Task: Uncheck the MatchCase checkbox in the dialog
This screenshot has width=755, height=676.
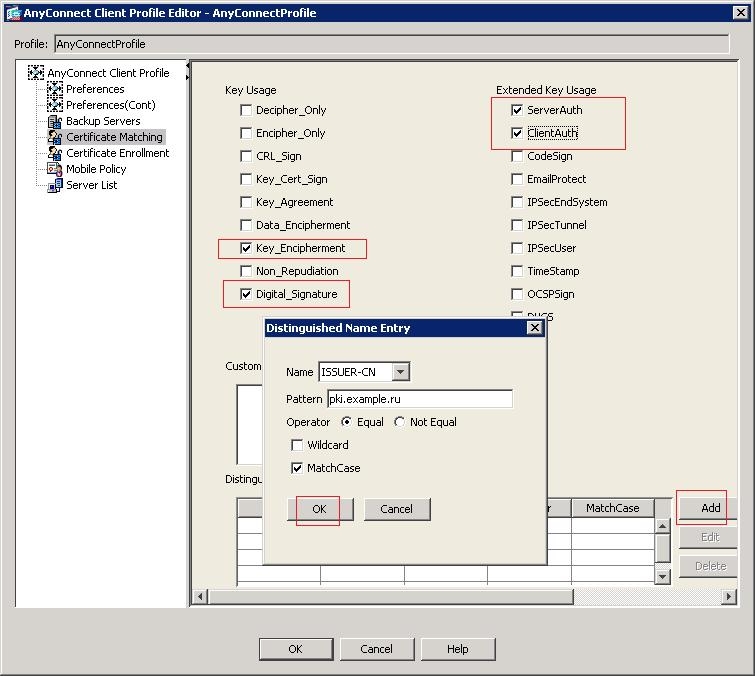Action: click(297, 468)
